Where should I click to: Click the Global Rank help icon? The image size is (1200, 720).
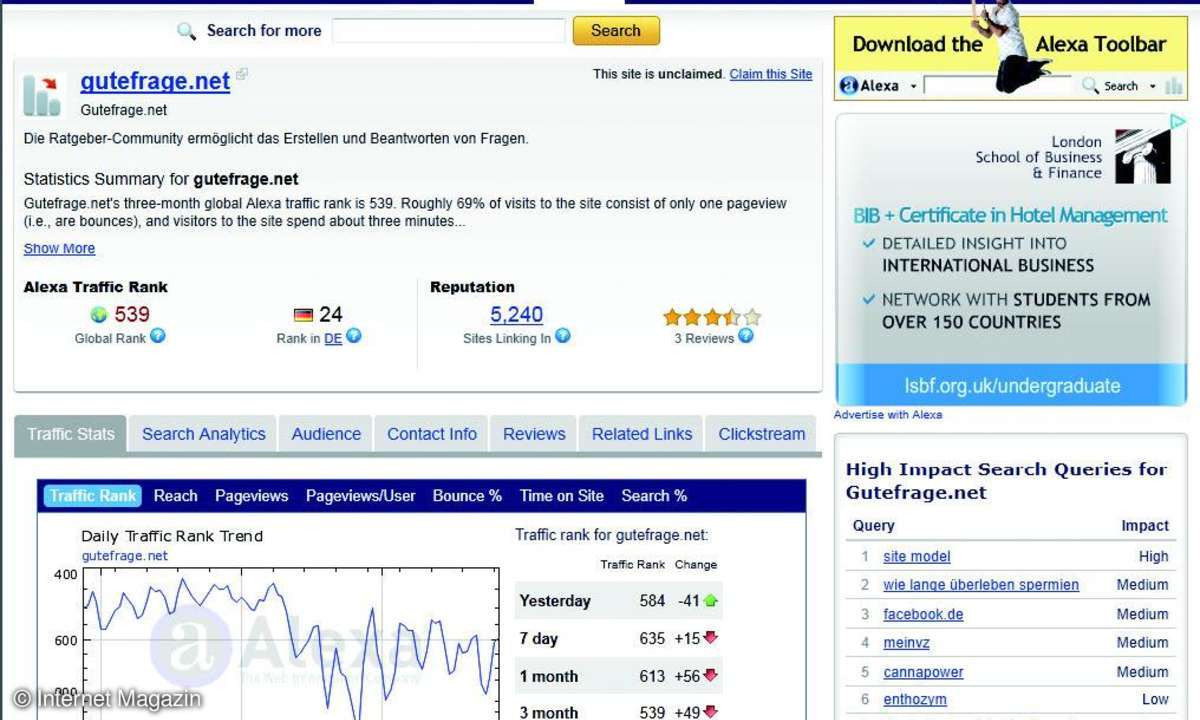coord(157,337)
